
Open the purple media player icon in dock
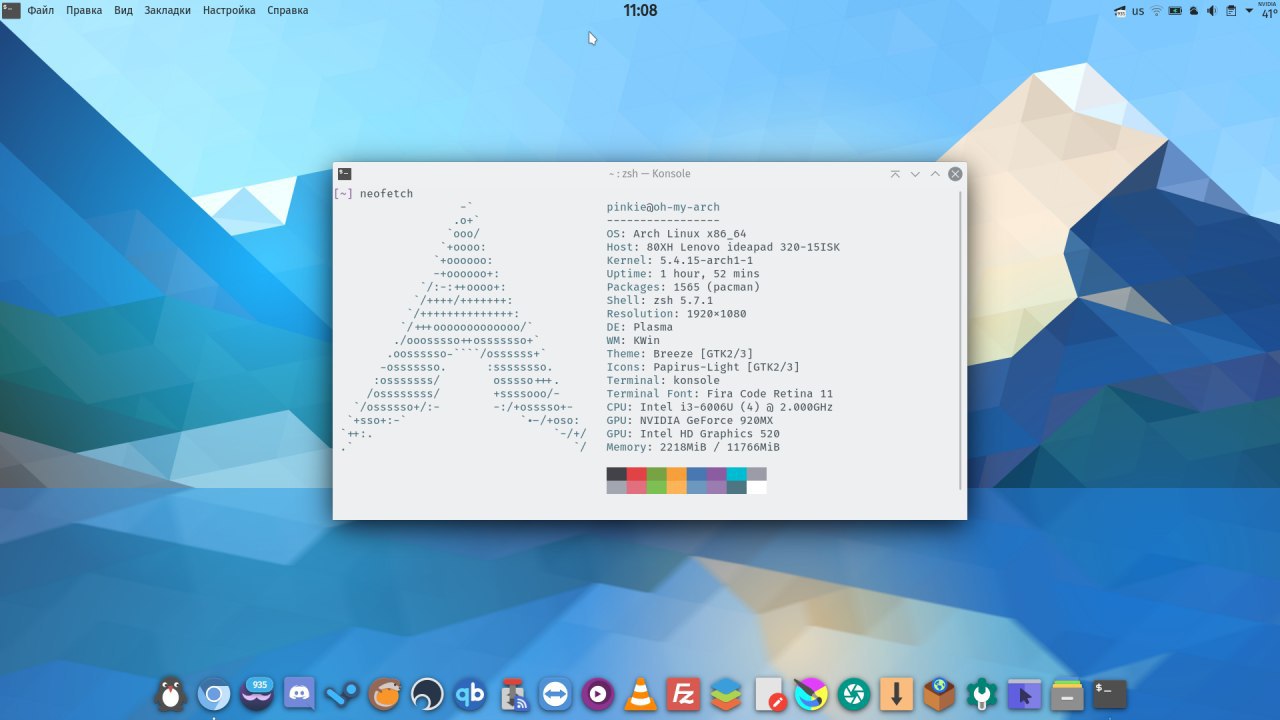(x=598, y=693)
